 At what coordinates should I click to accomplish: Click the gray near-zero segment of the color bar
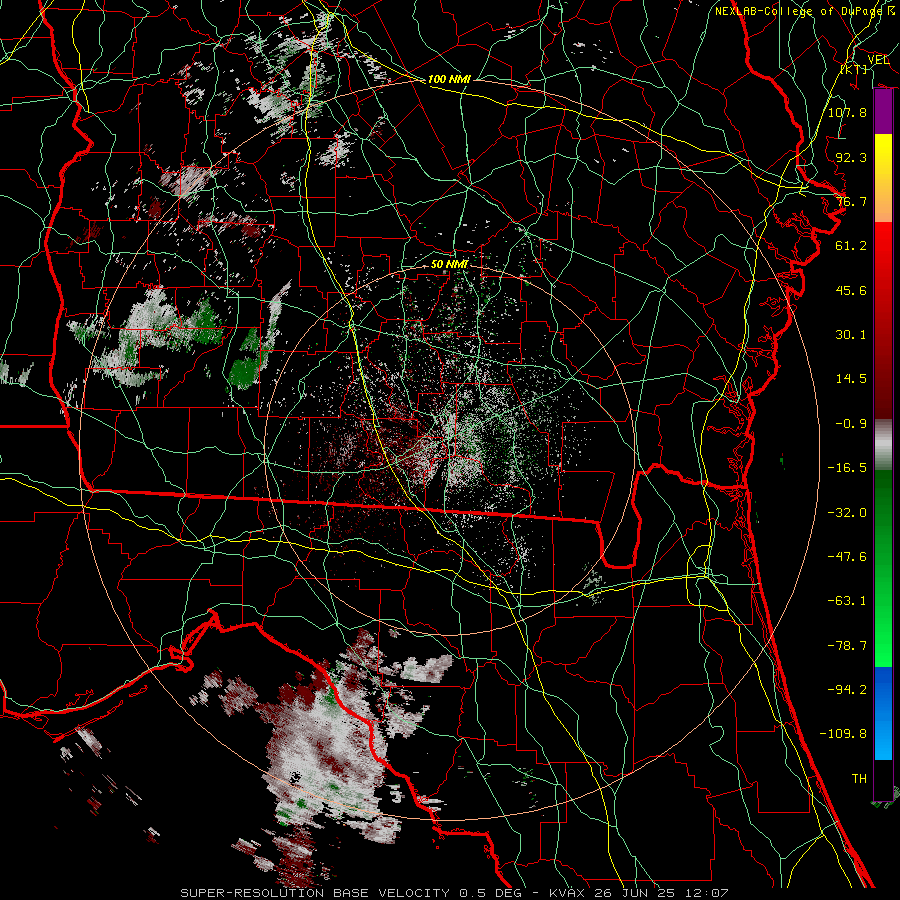(883, 443)
